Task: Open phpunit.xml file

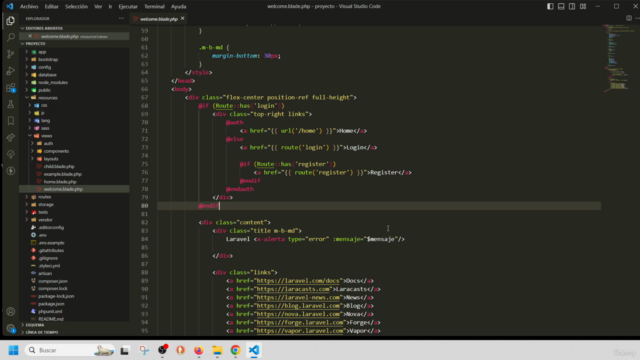Action: click(x=50, y=311)
